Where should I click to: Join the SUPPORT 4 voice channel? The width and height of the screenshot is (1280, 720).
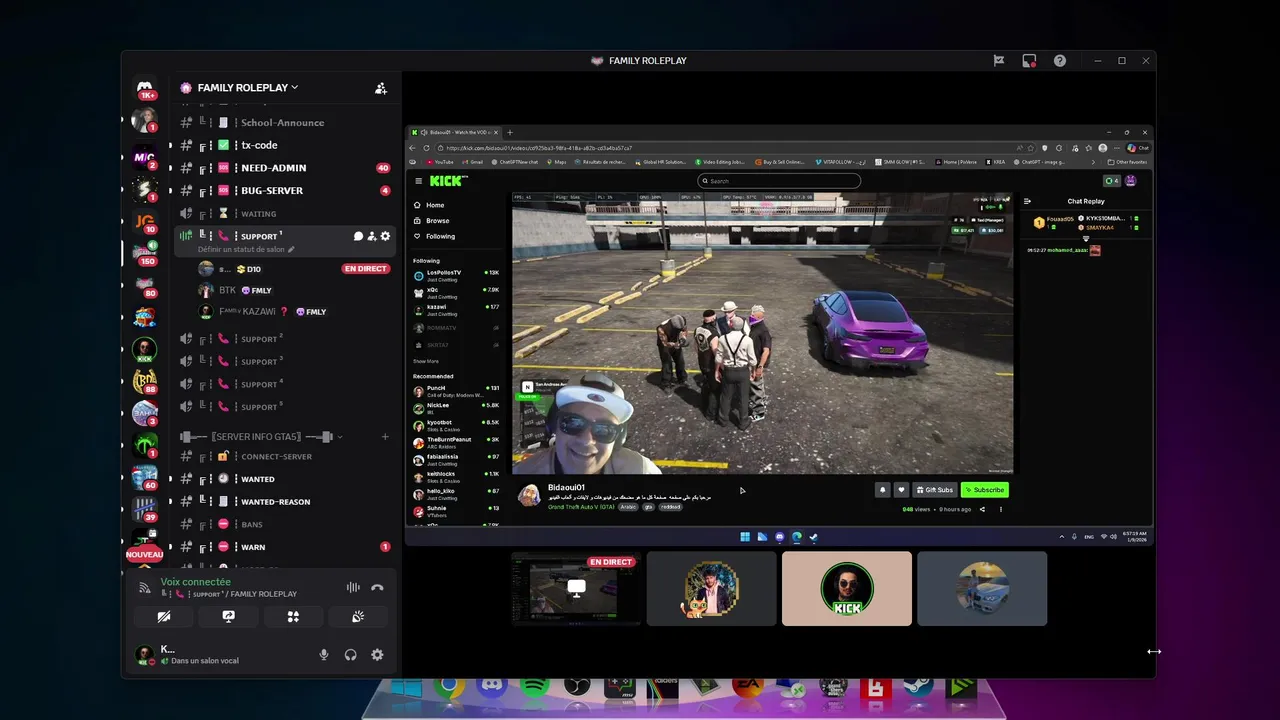point(284,384)
